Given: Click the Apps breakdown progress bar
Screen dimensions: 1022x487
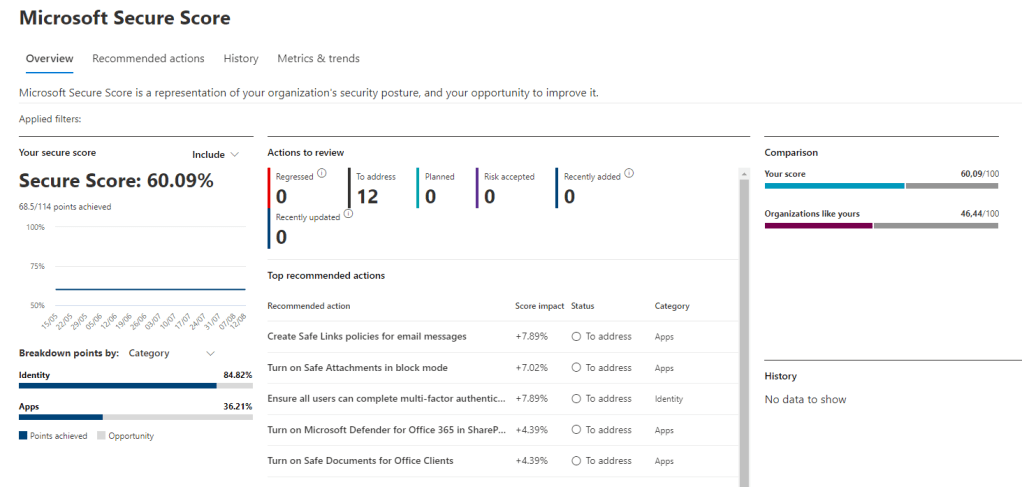Looking at the screenshot, I should (135, 417).
